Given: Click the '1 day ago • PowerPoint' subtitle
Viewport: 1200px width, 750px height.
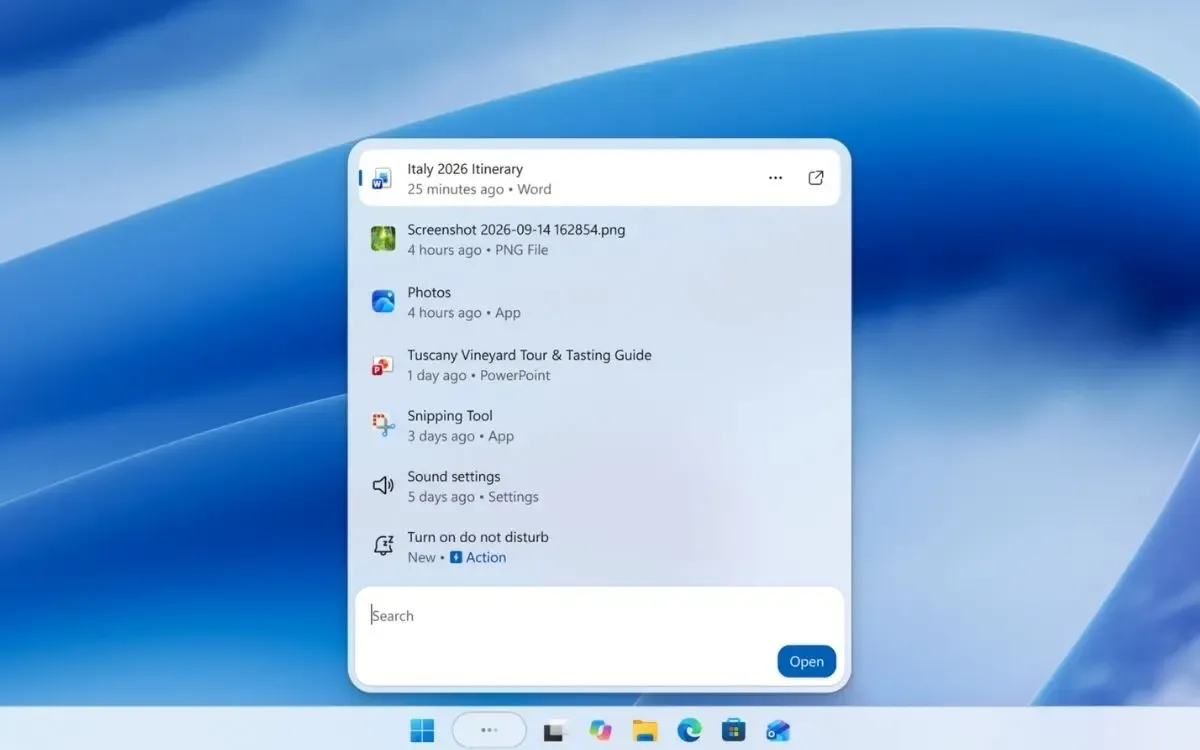Looking at the screenshot, I should point(479,375).
